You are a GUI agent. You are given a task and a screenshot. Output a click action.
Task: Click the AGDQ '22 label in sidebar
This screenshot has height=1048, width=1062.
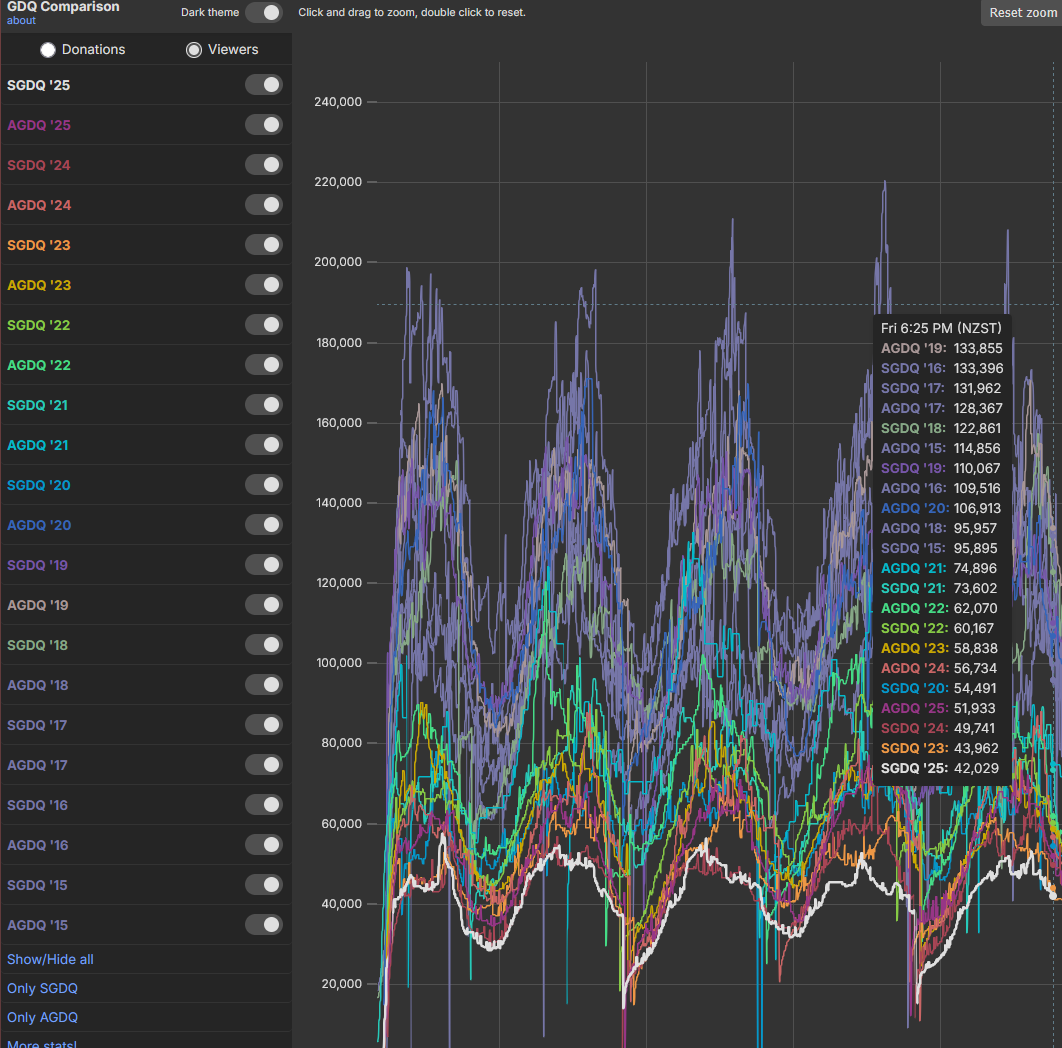pos(39,365)
